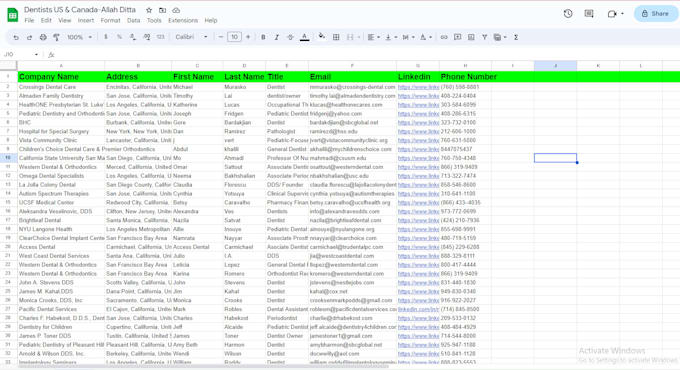Open the Calibri font dropdown
The image size is (680, 370).
click(x=191, y=37)
